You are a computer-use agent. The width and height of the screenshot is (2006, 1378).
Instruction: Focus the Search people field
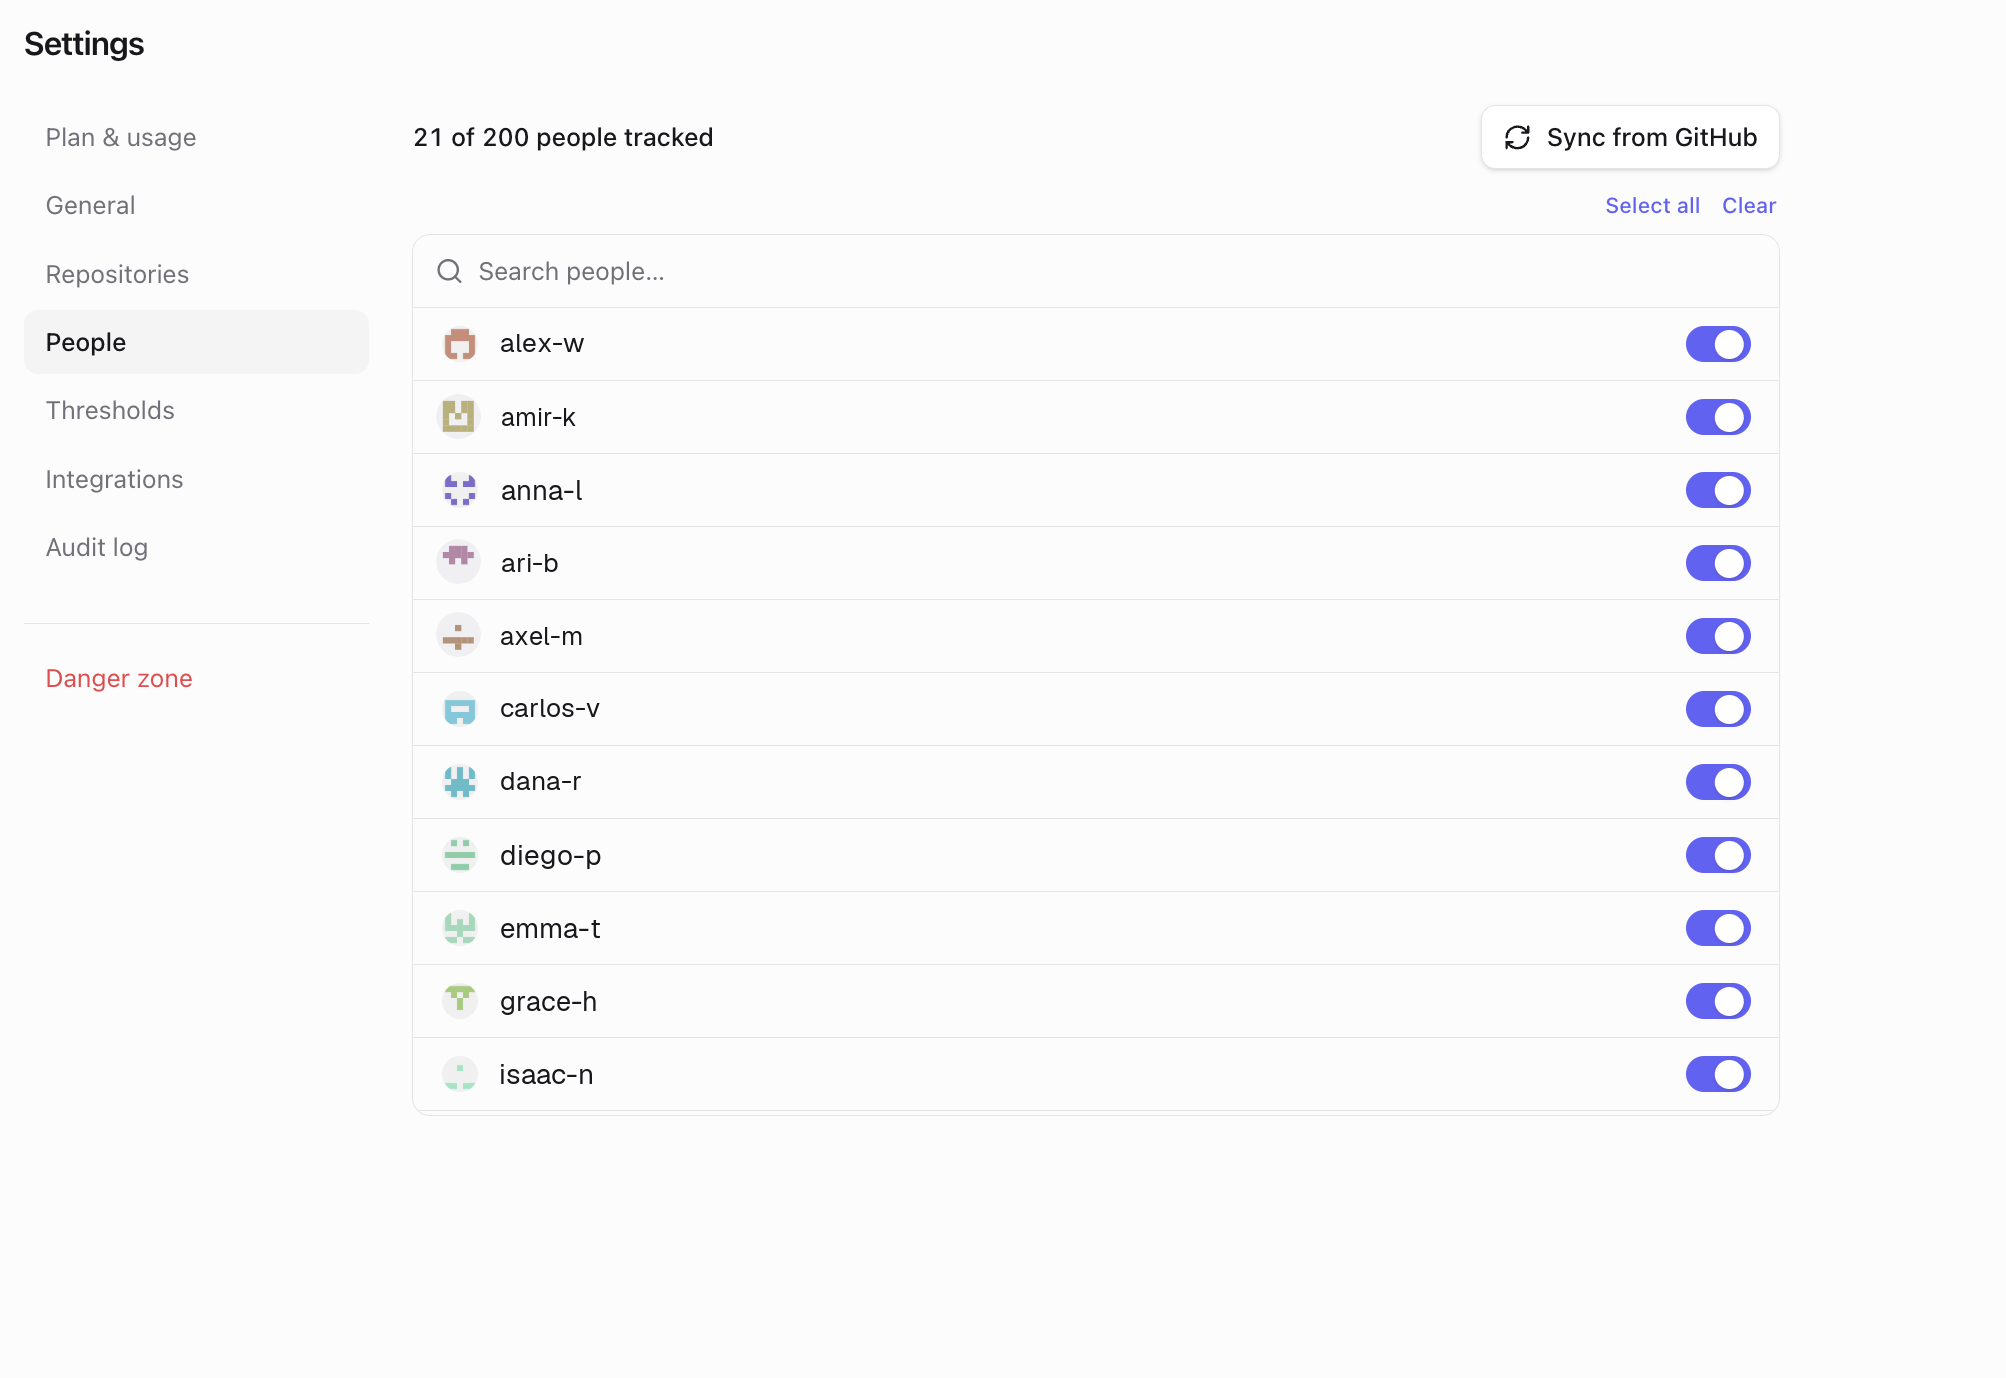[x=1096, y=271]
